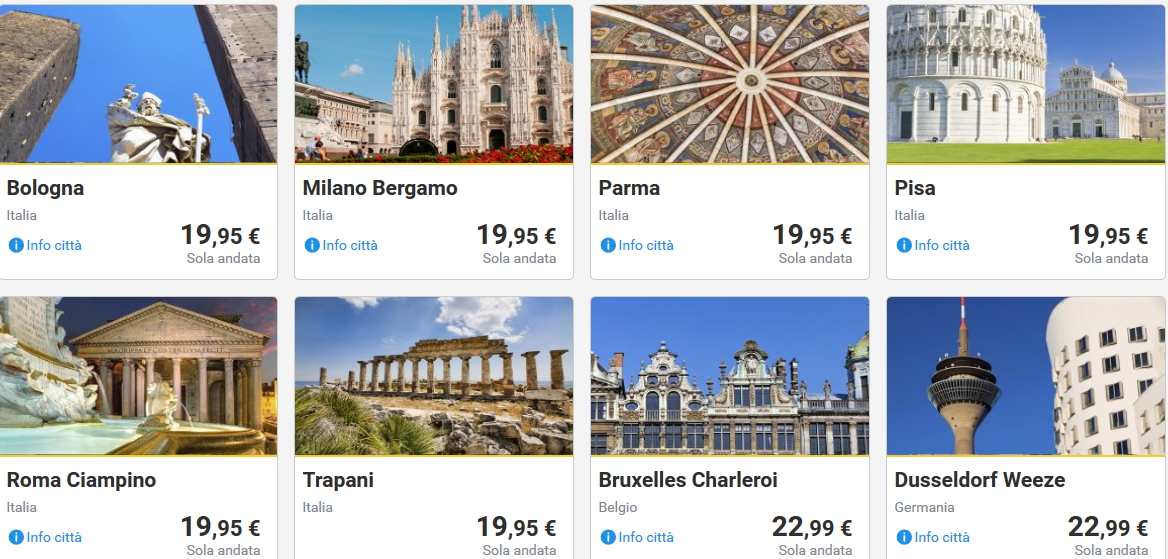The image size is (1168, 559).
Task: Pick the 19,95 € price for Trapani
Action: [516, 527]
